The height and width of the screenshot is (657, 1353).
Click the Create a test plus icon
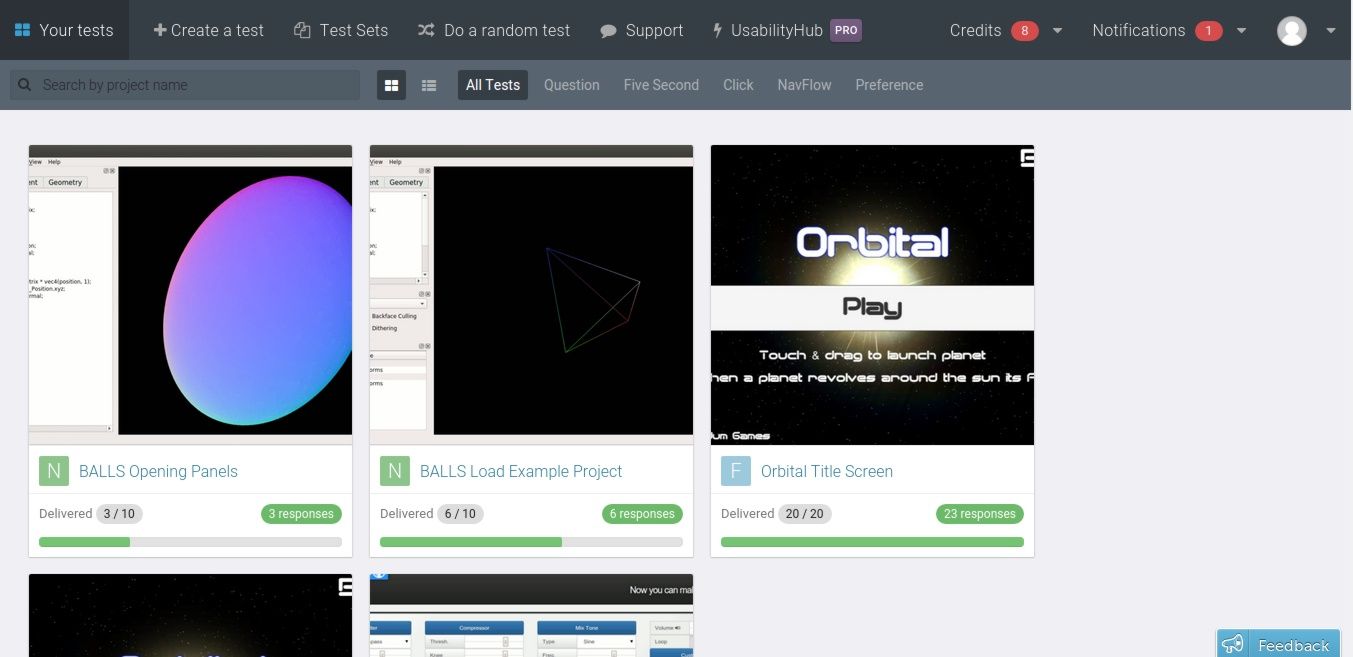161,30
